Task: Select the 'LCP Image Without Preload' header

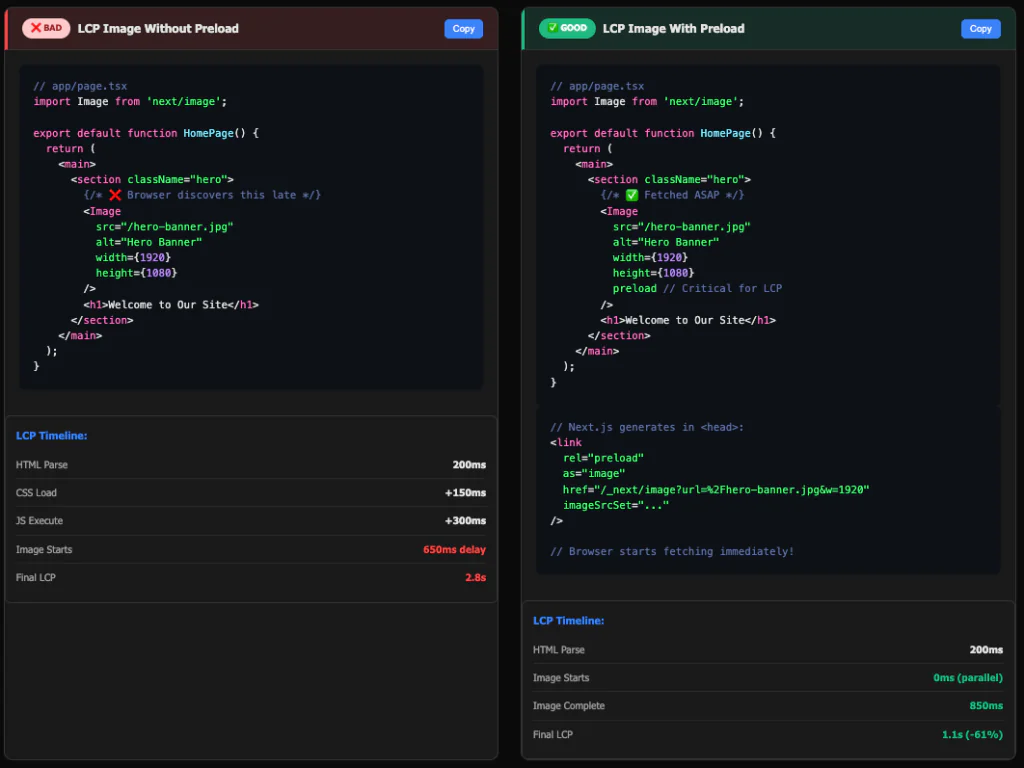Action: coord(158,28)
